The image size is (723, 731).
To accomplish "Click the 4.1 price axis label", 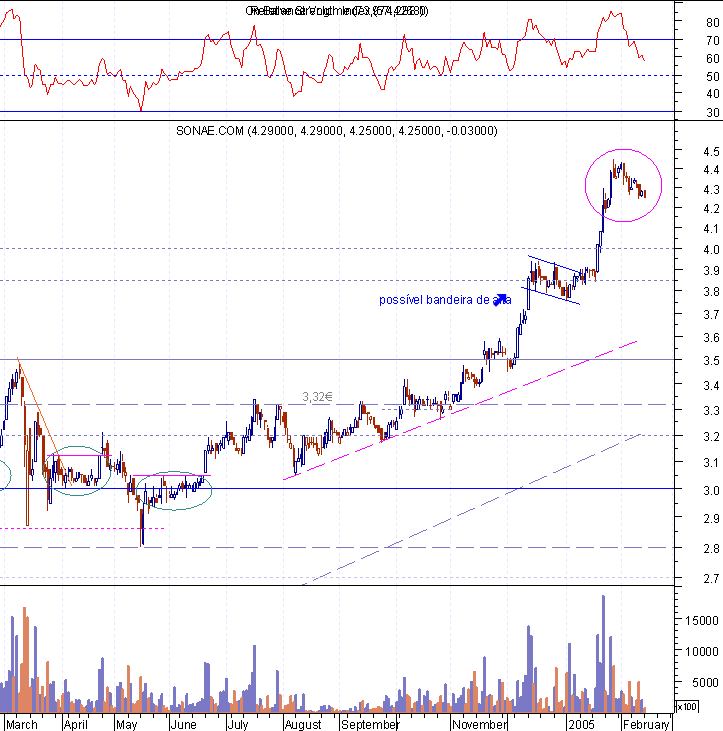I will click(x=711, y=228).
